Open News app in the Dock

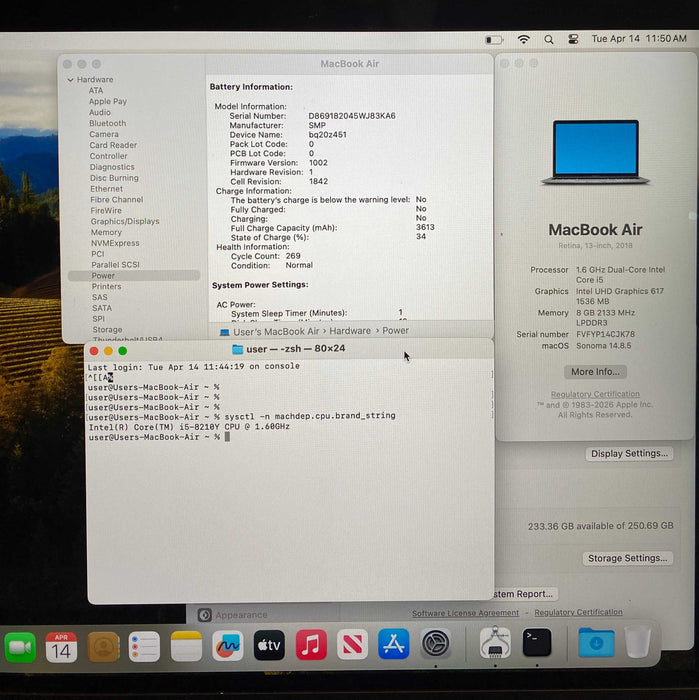[352, 644]
